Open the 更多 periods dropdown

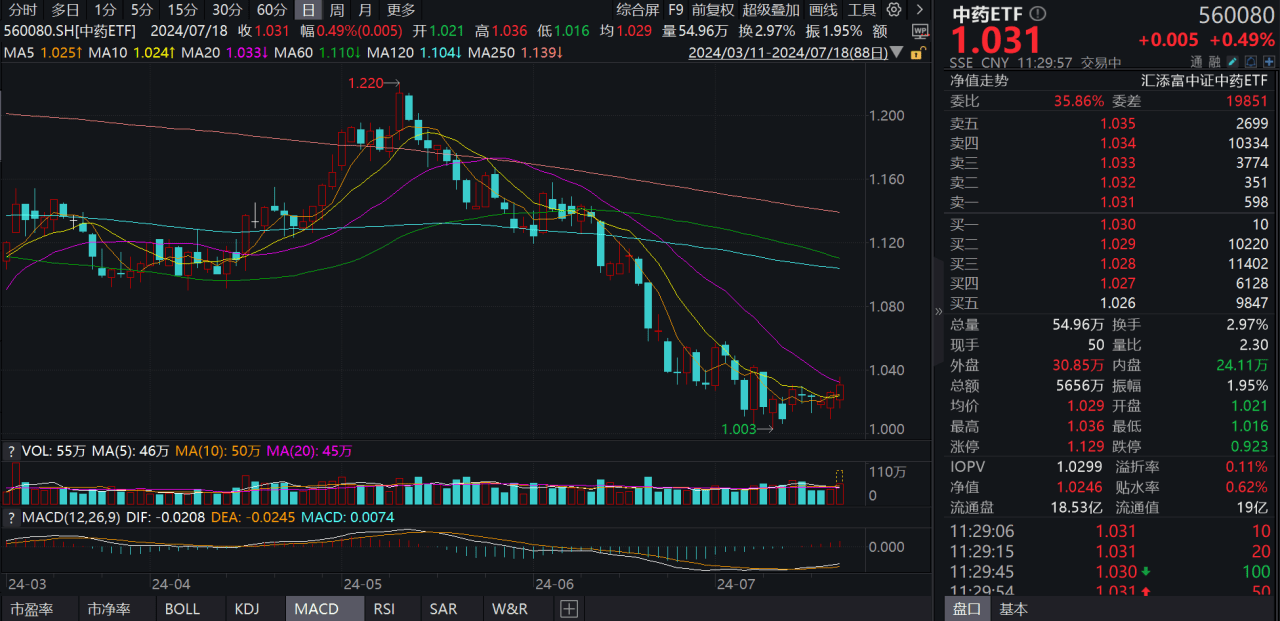tap(401, 10)
